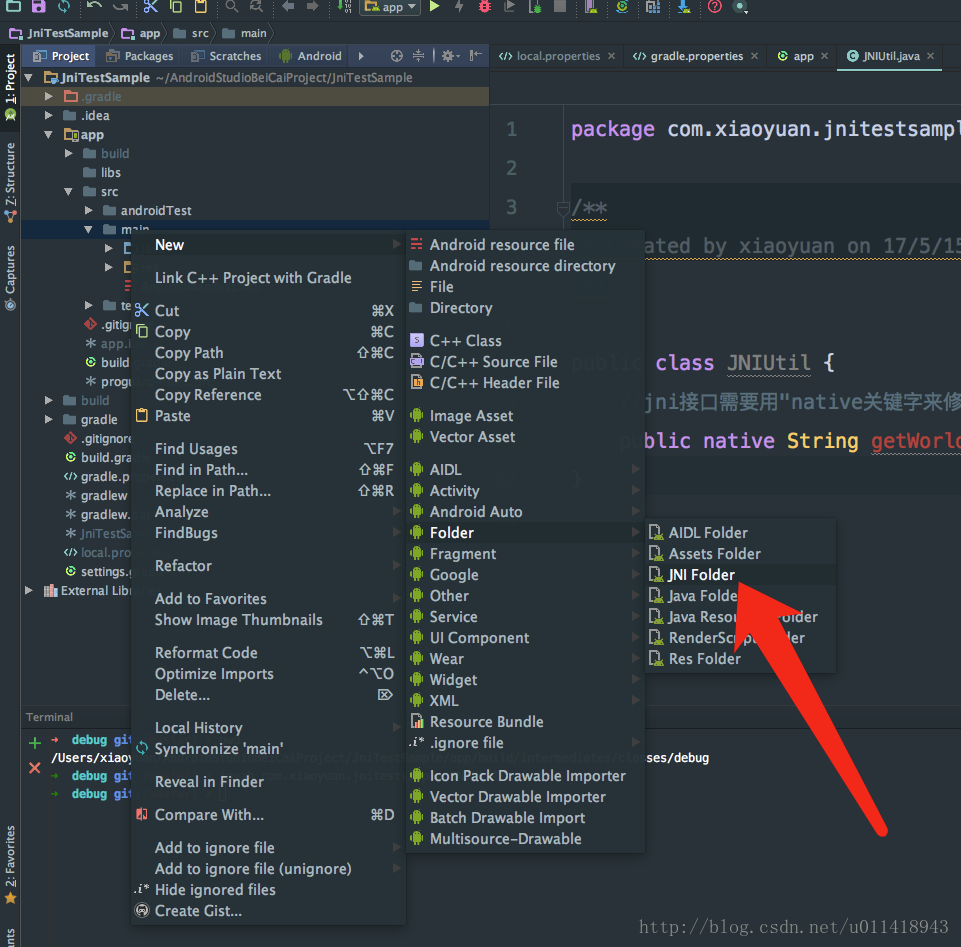
Task: Open the Captures side tool window
Action: click(10, 277)
